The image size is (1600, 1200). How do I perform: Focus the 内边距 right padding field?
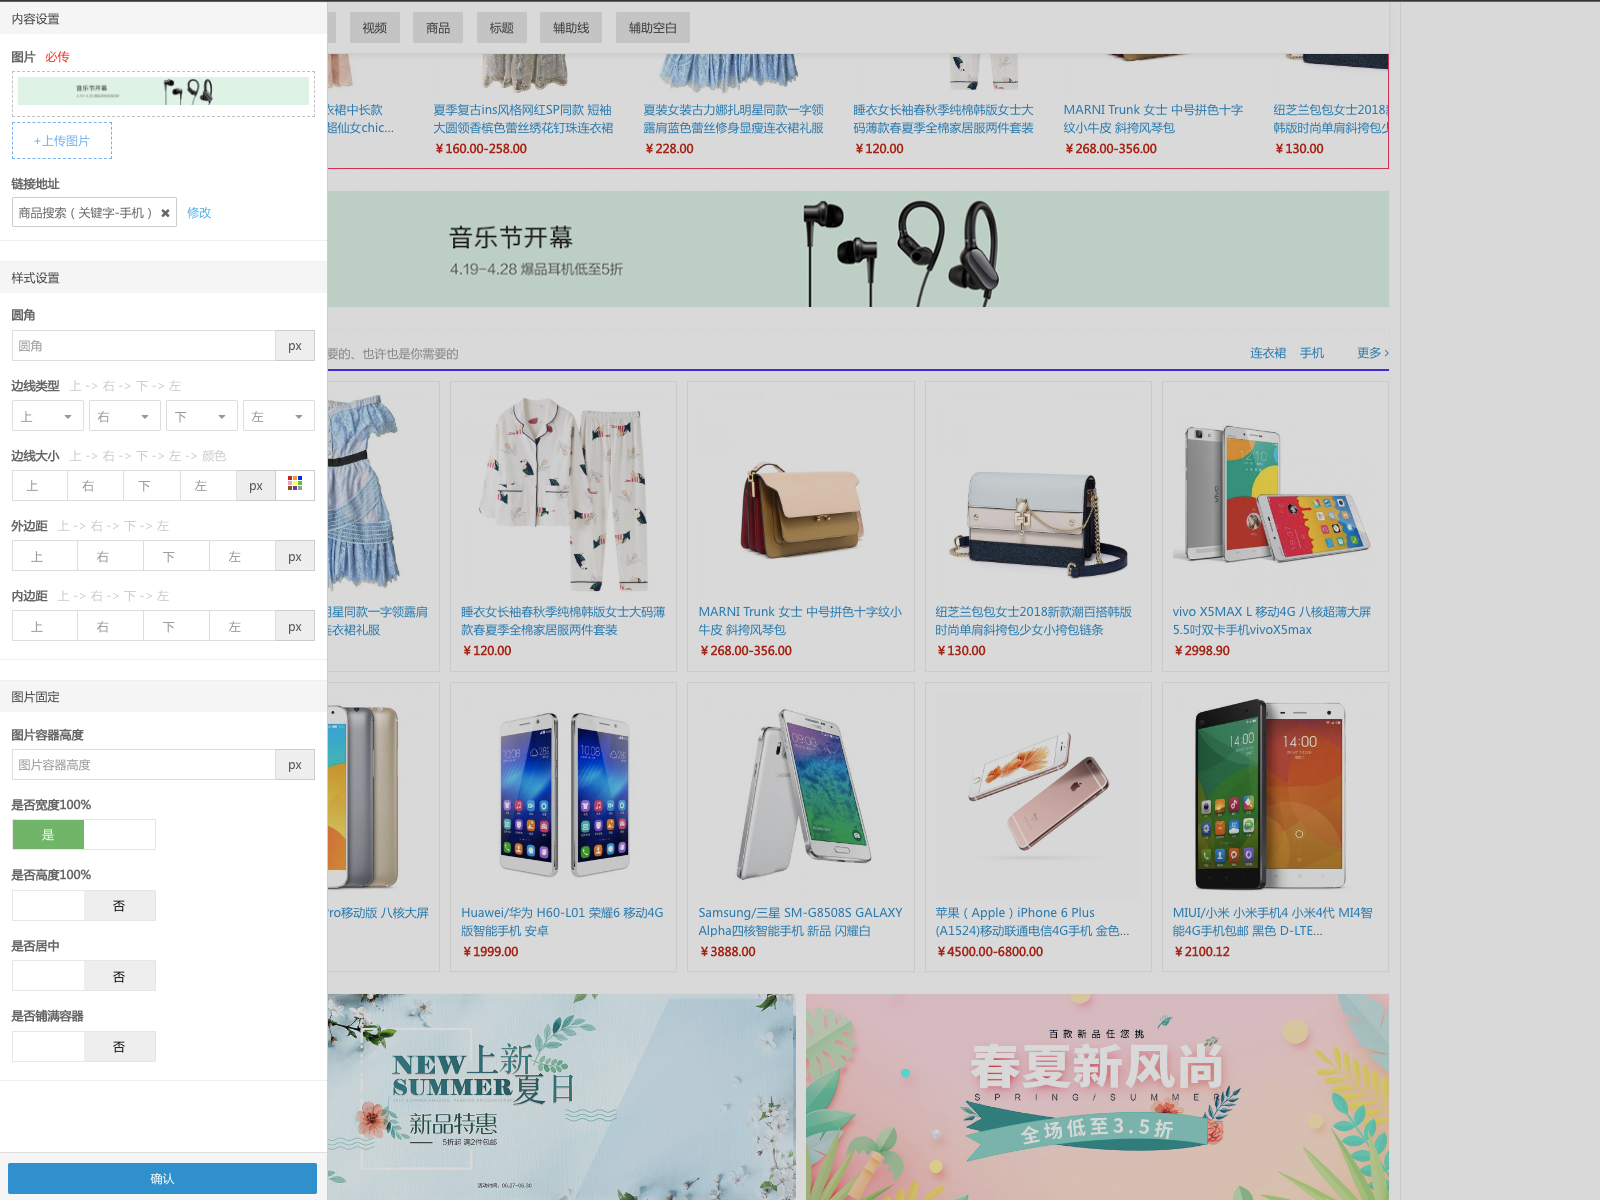(x=111, y=626)
